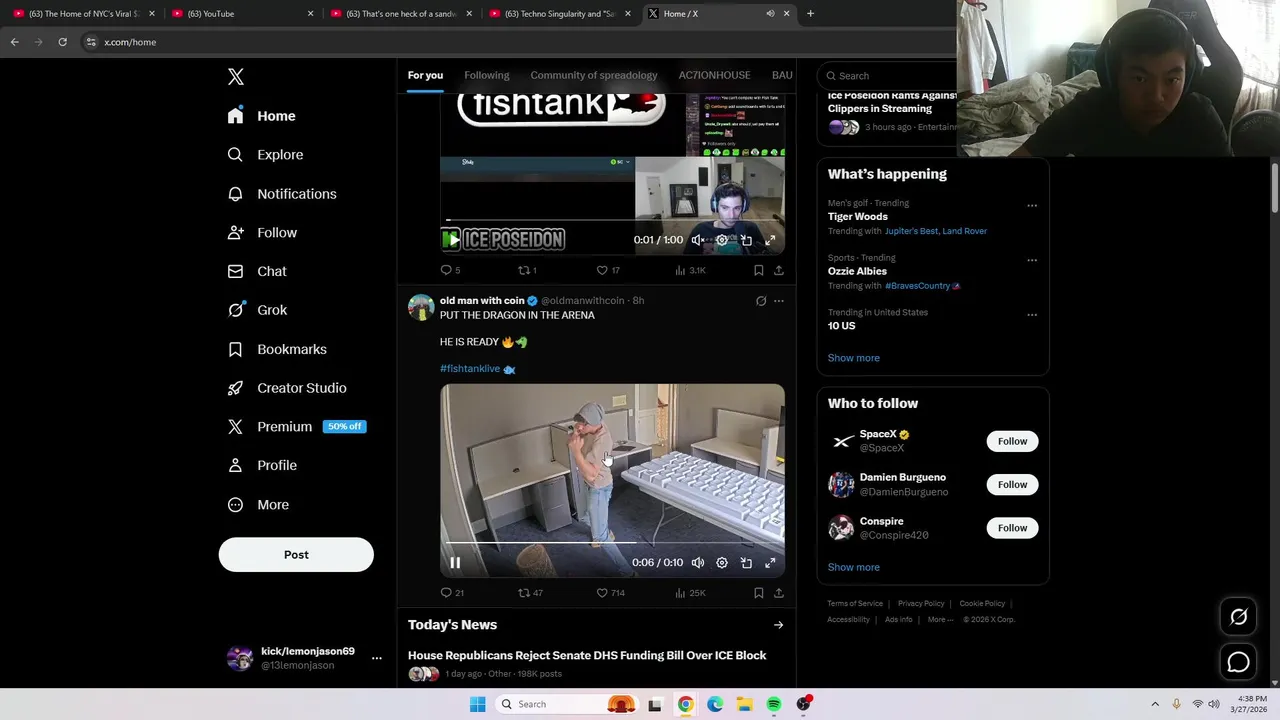Click the #fishtanklive hashtag

[x=470, y=369]
